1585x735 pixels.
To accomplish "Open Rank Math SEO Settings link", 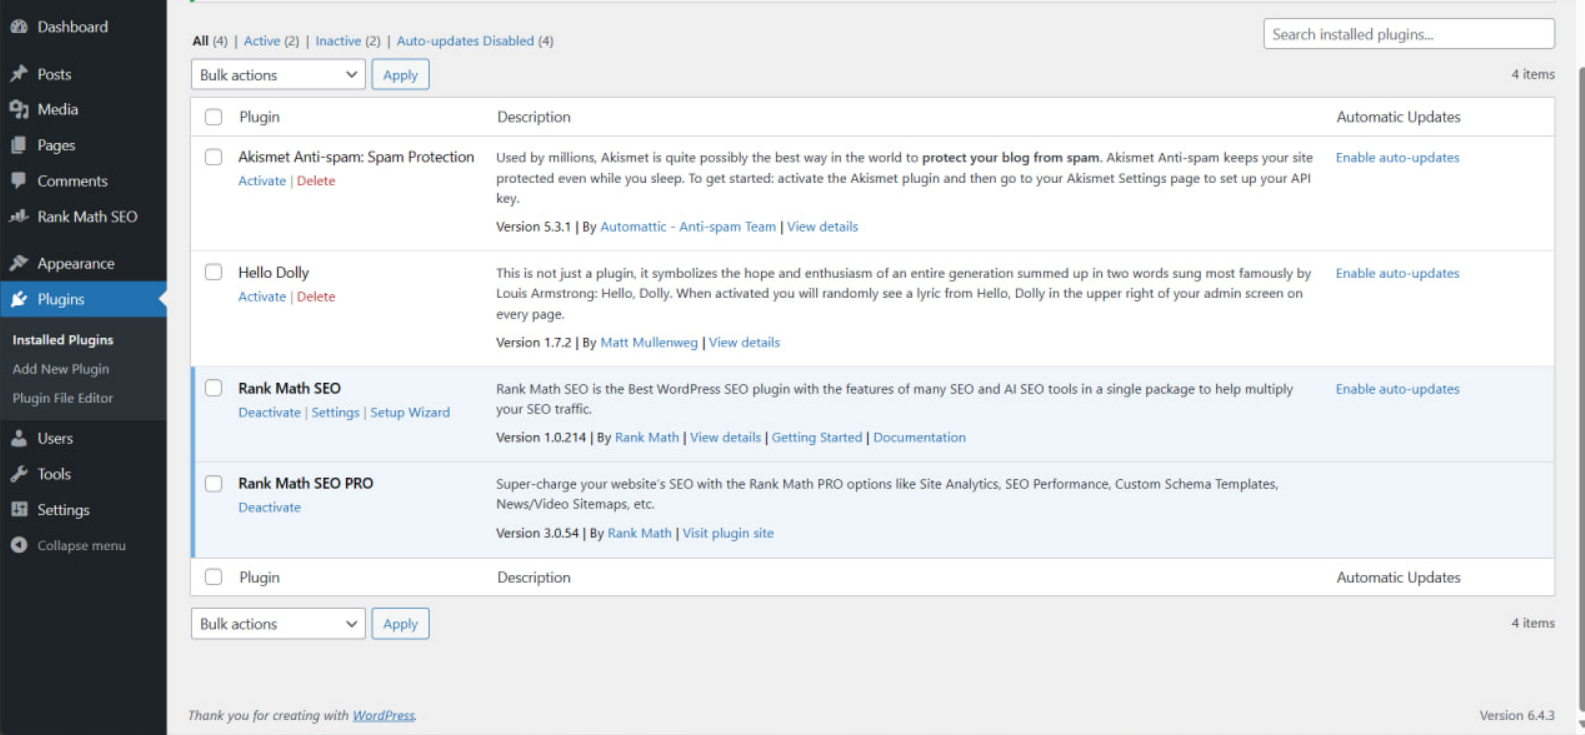I will [335, 413].
